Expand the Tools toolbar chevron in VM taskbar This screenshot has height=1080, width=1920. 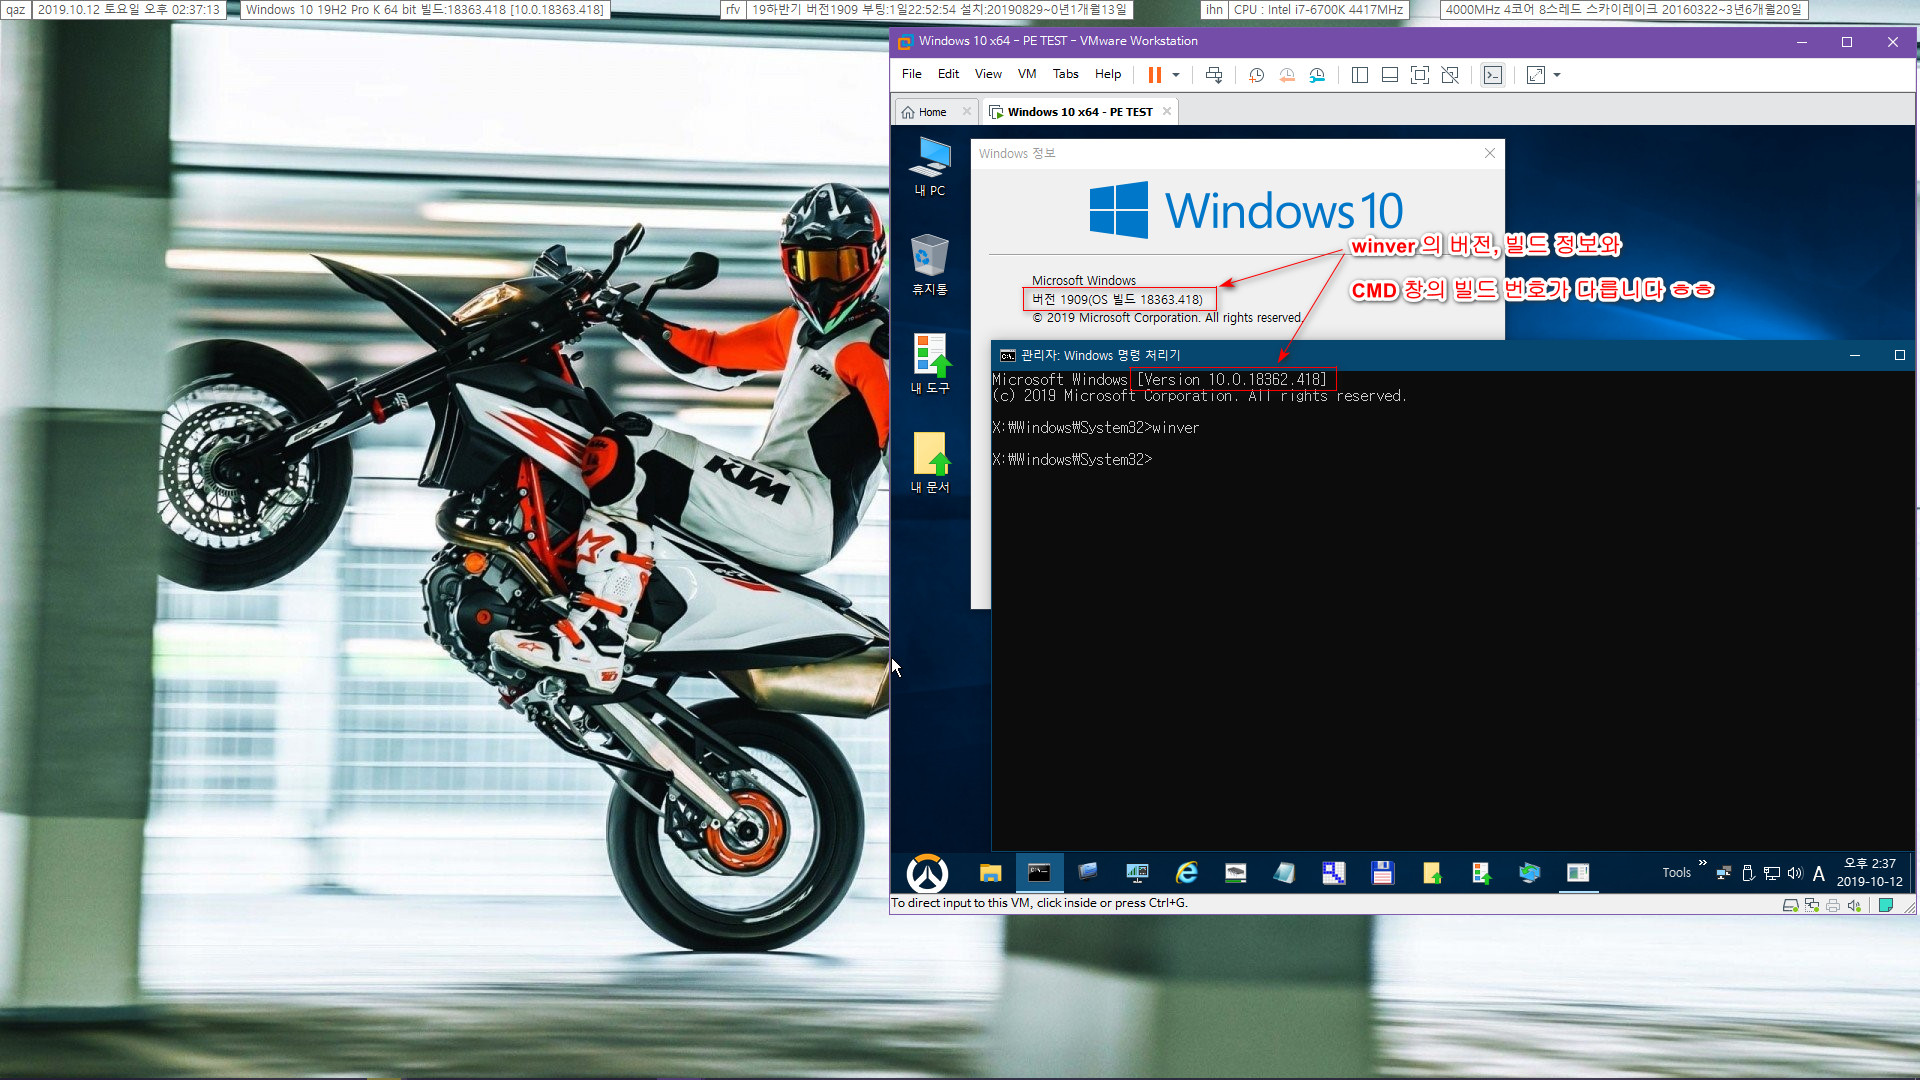pyautogui.click(x=1702, y=862)
